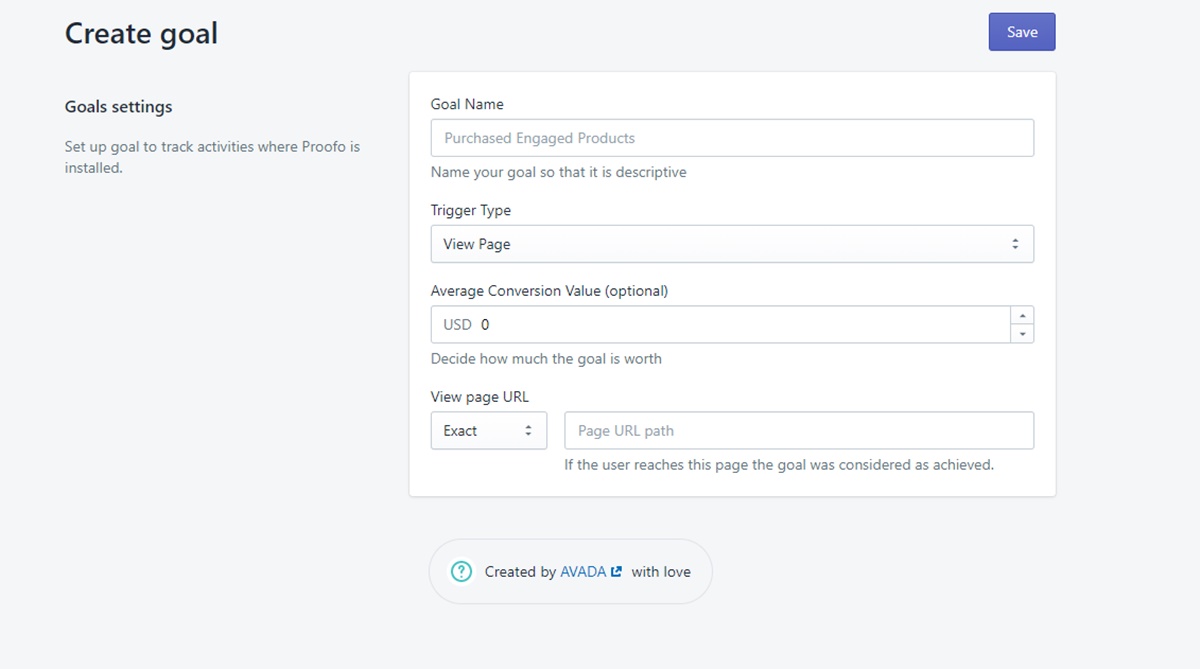Click the 'Name your goal' helper text
This screenshot has height=669, width=1200.
coord(558,172)
